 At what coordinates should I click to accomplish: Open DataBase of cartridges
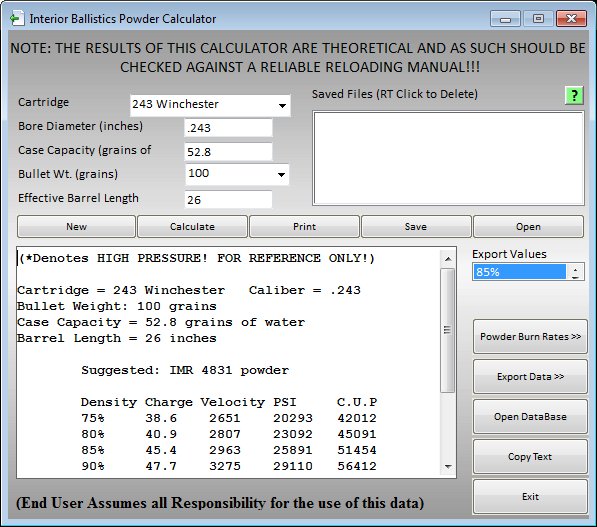[x=530, y=417]
